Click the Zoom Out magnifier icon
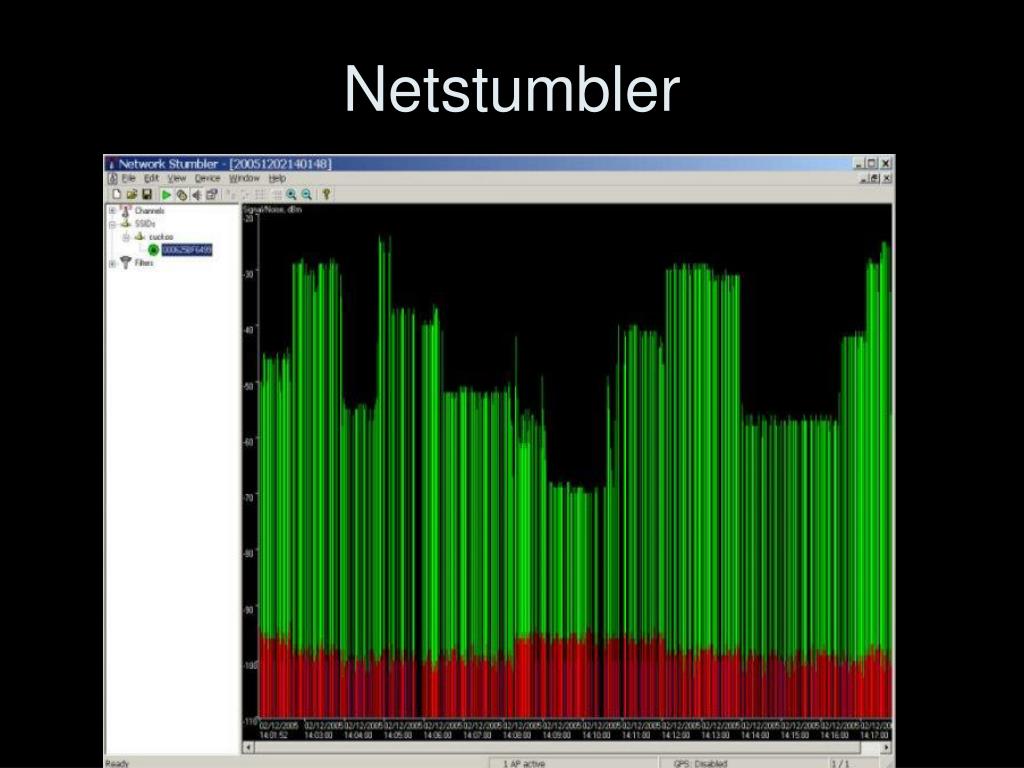 click(306, 194)
